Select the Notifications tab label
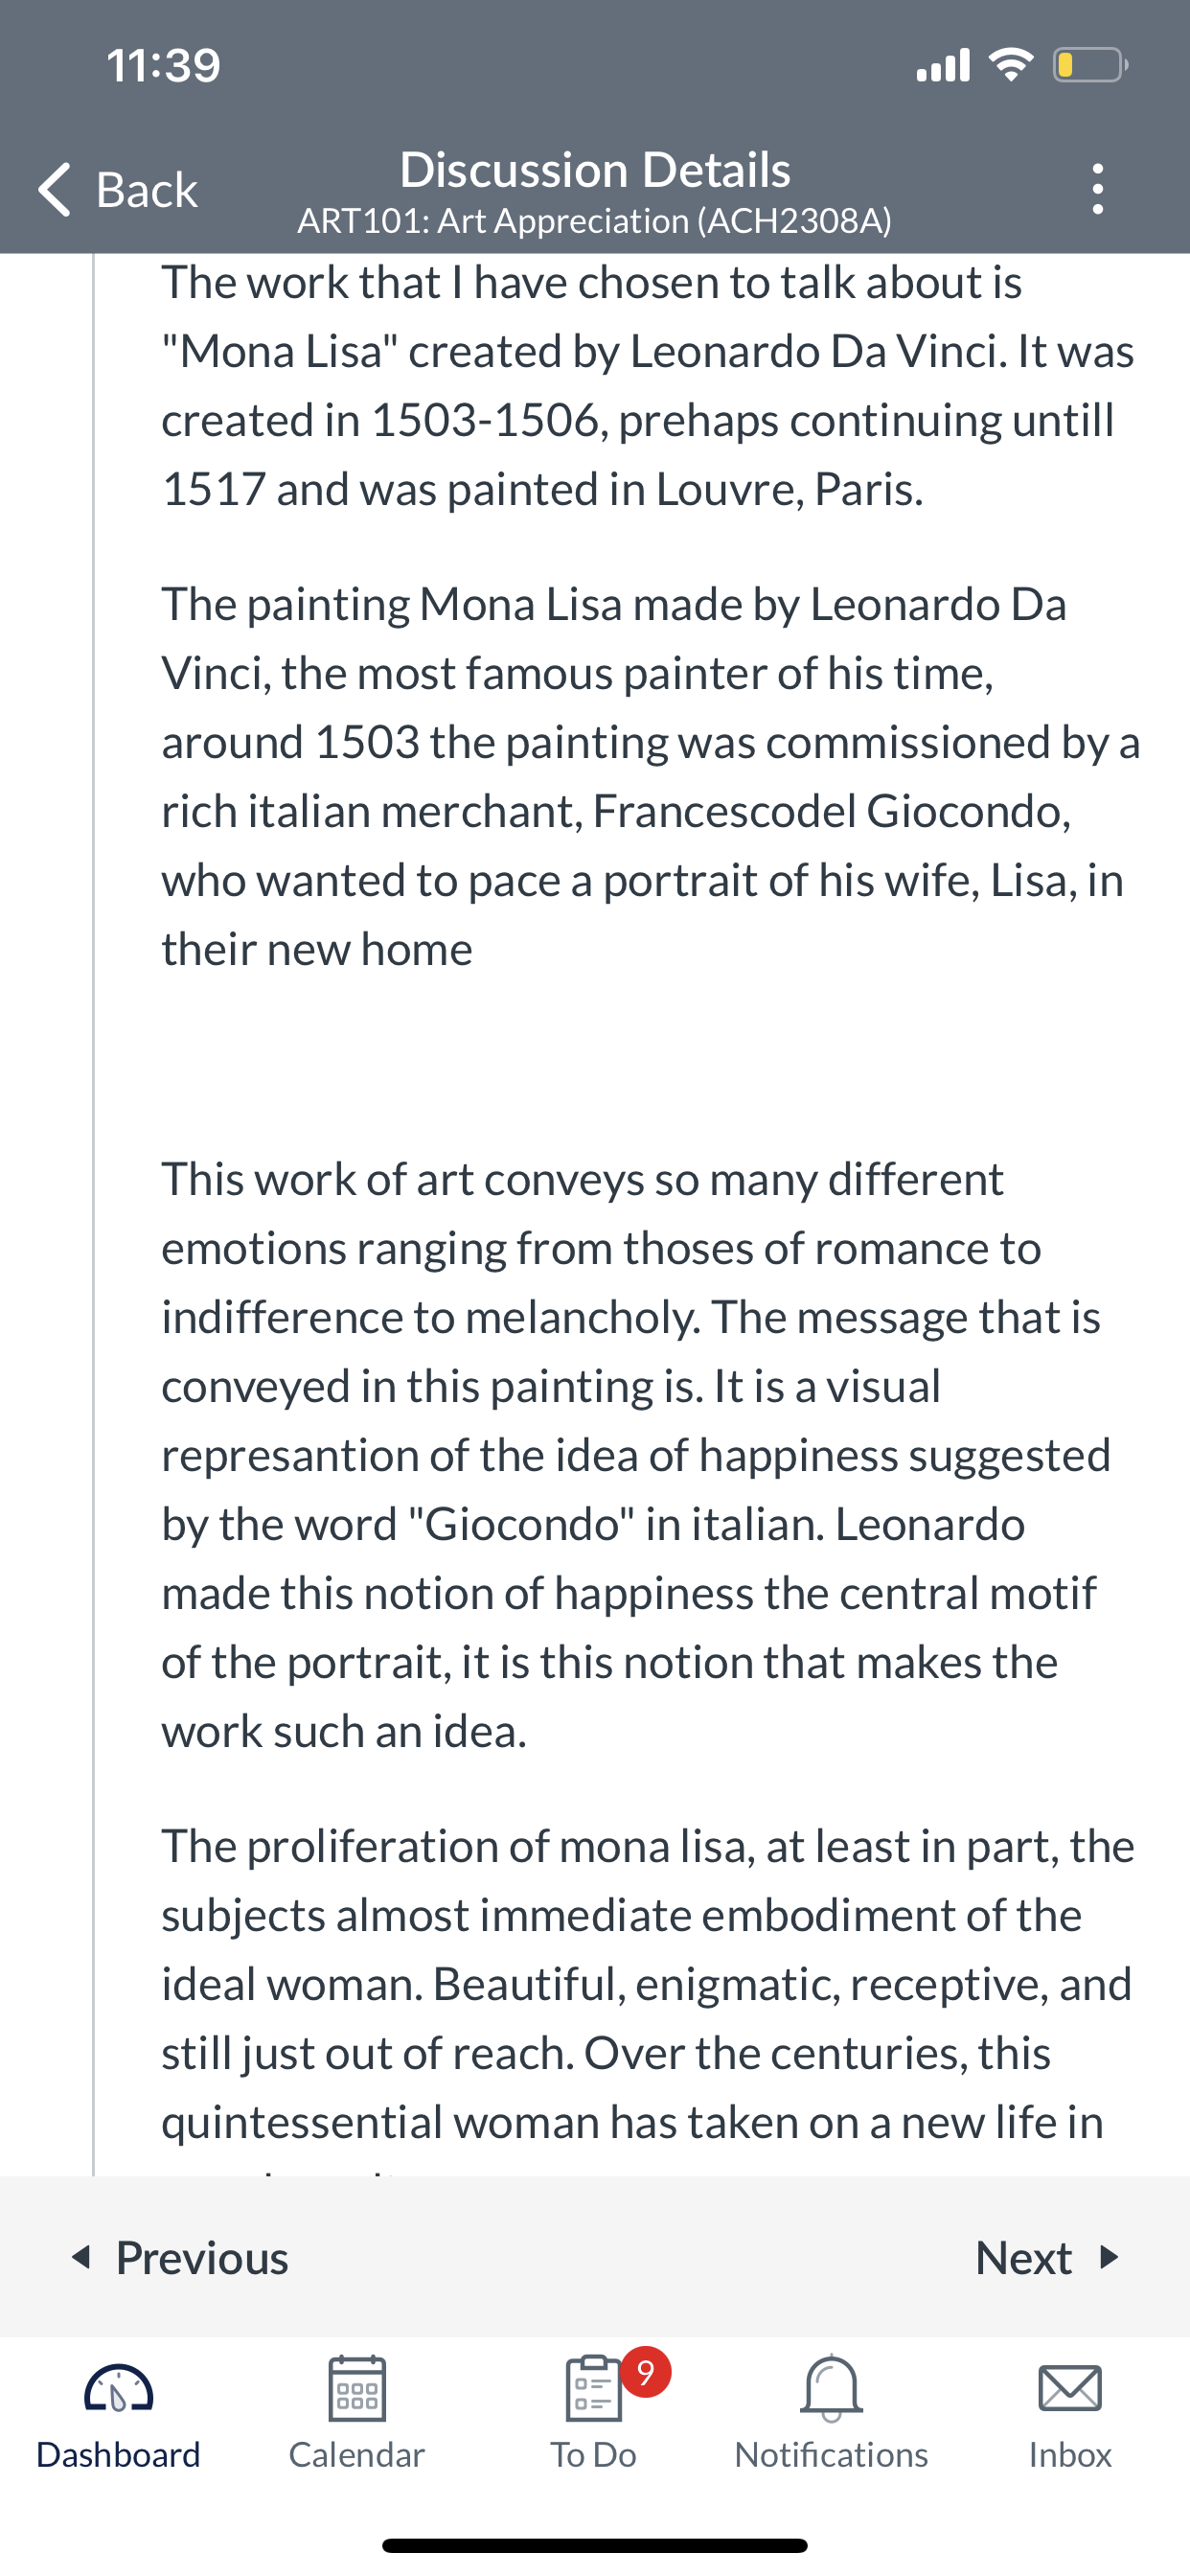Viewport: 1190px width, 2576px height. pyautogui.click(x=831, y=2454)
